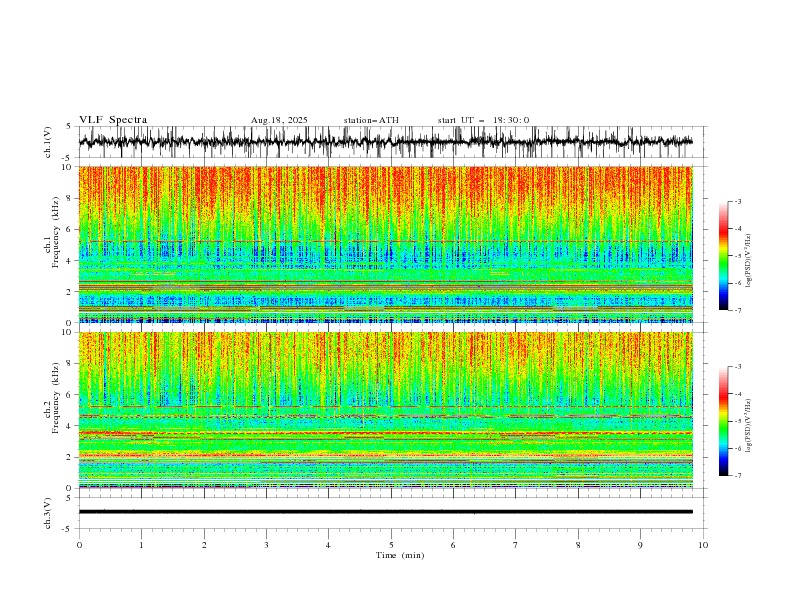792x612 pixels.
Task: Click the "8" kHz tick of ch.1 spectrogram
Action: (x=70, y=198)
